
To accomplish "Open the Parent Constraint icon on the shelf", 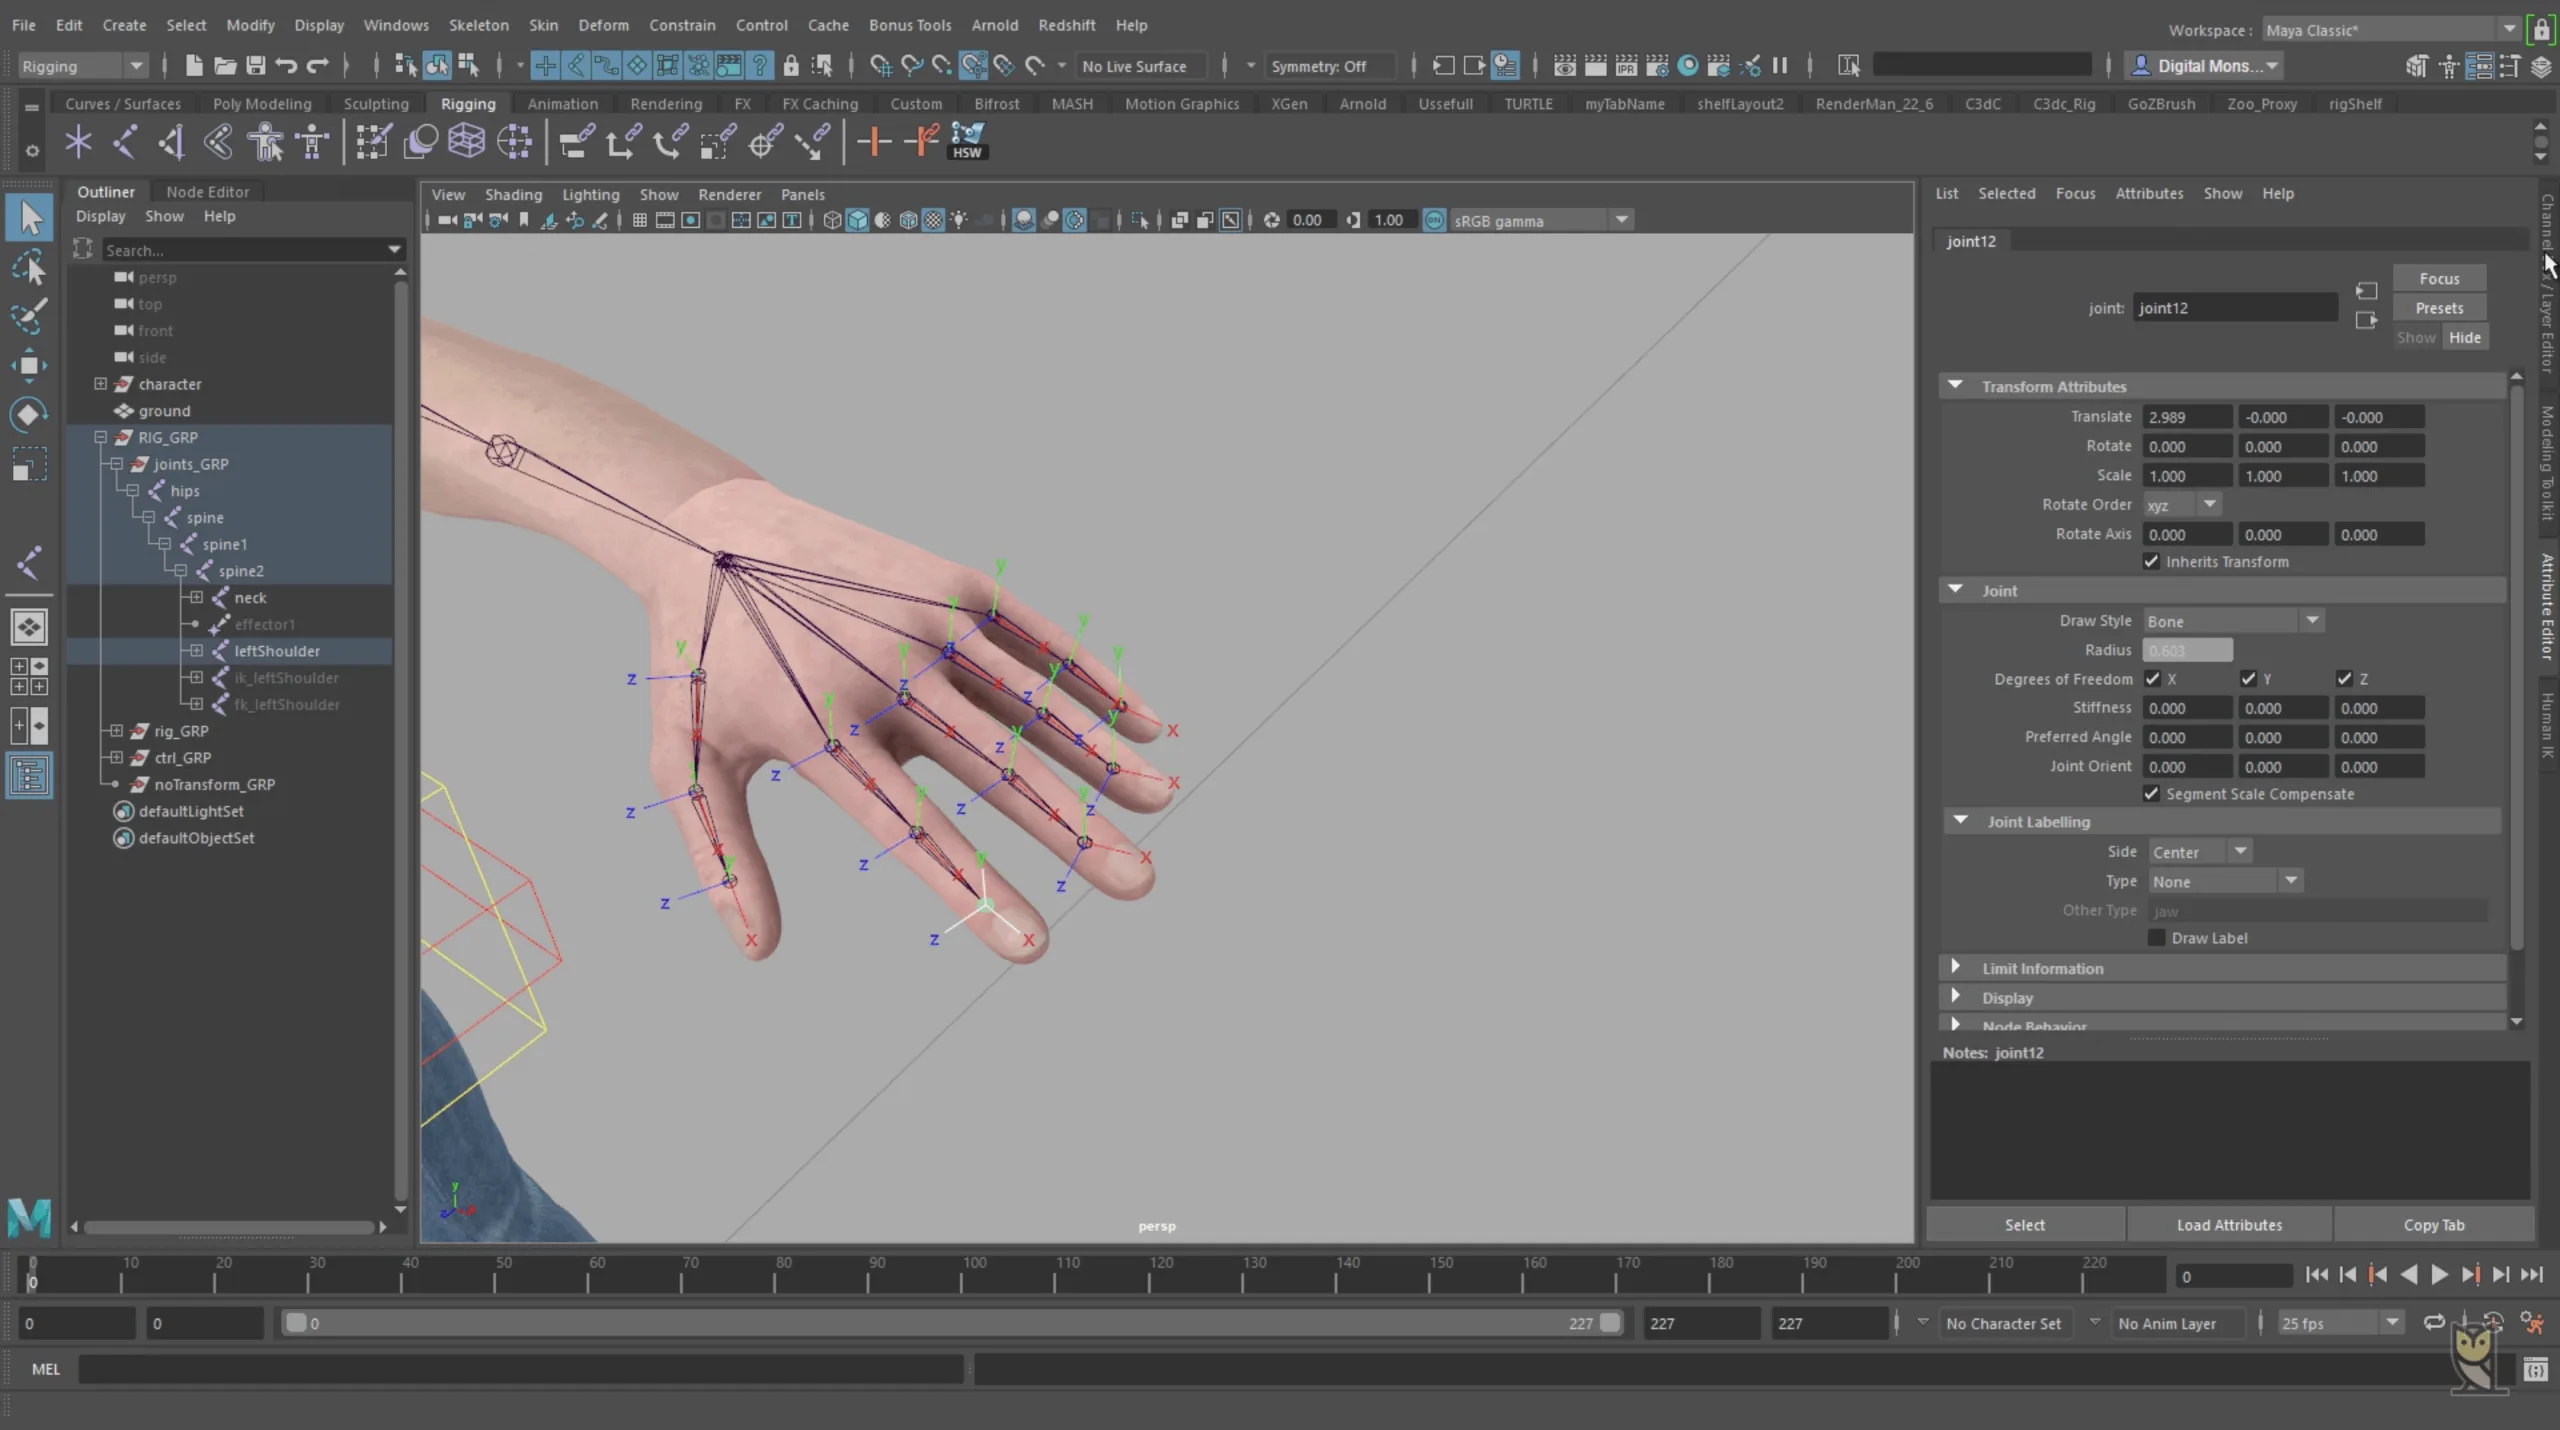I will pyautogui.click(x=575, y=141).
